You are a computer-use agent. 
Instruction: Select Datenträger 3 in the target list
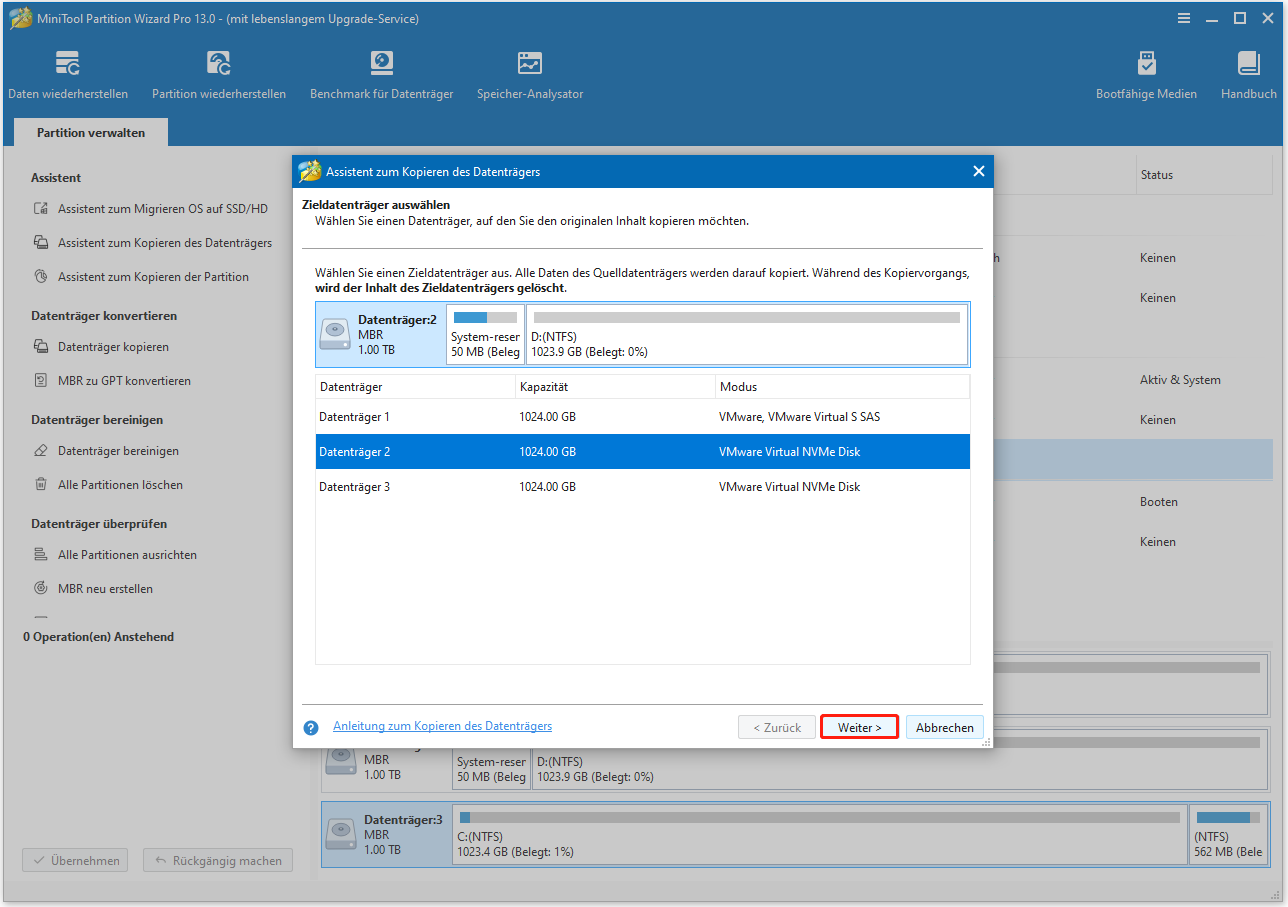500,486
